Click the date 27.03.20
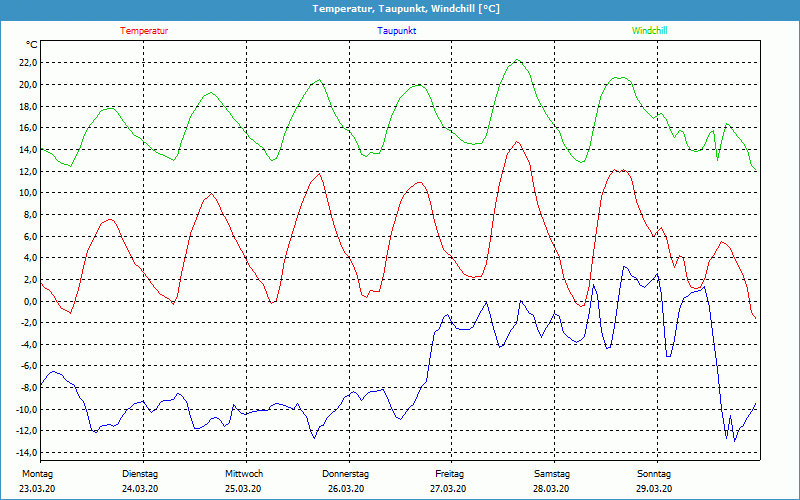Image resolution: width=800 pixels, height=500 pixels. pos(448,489)
